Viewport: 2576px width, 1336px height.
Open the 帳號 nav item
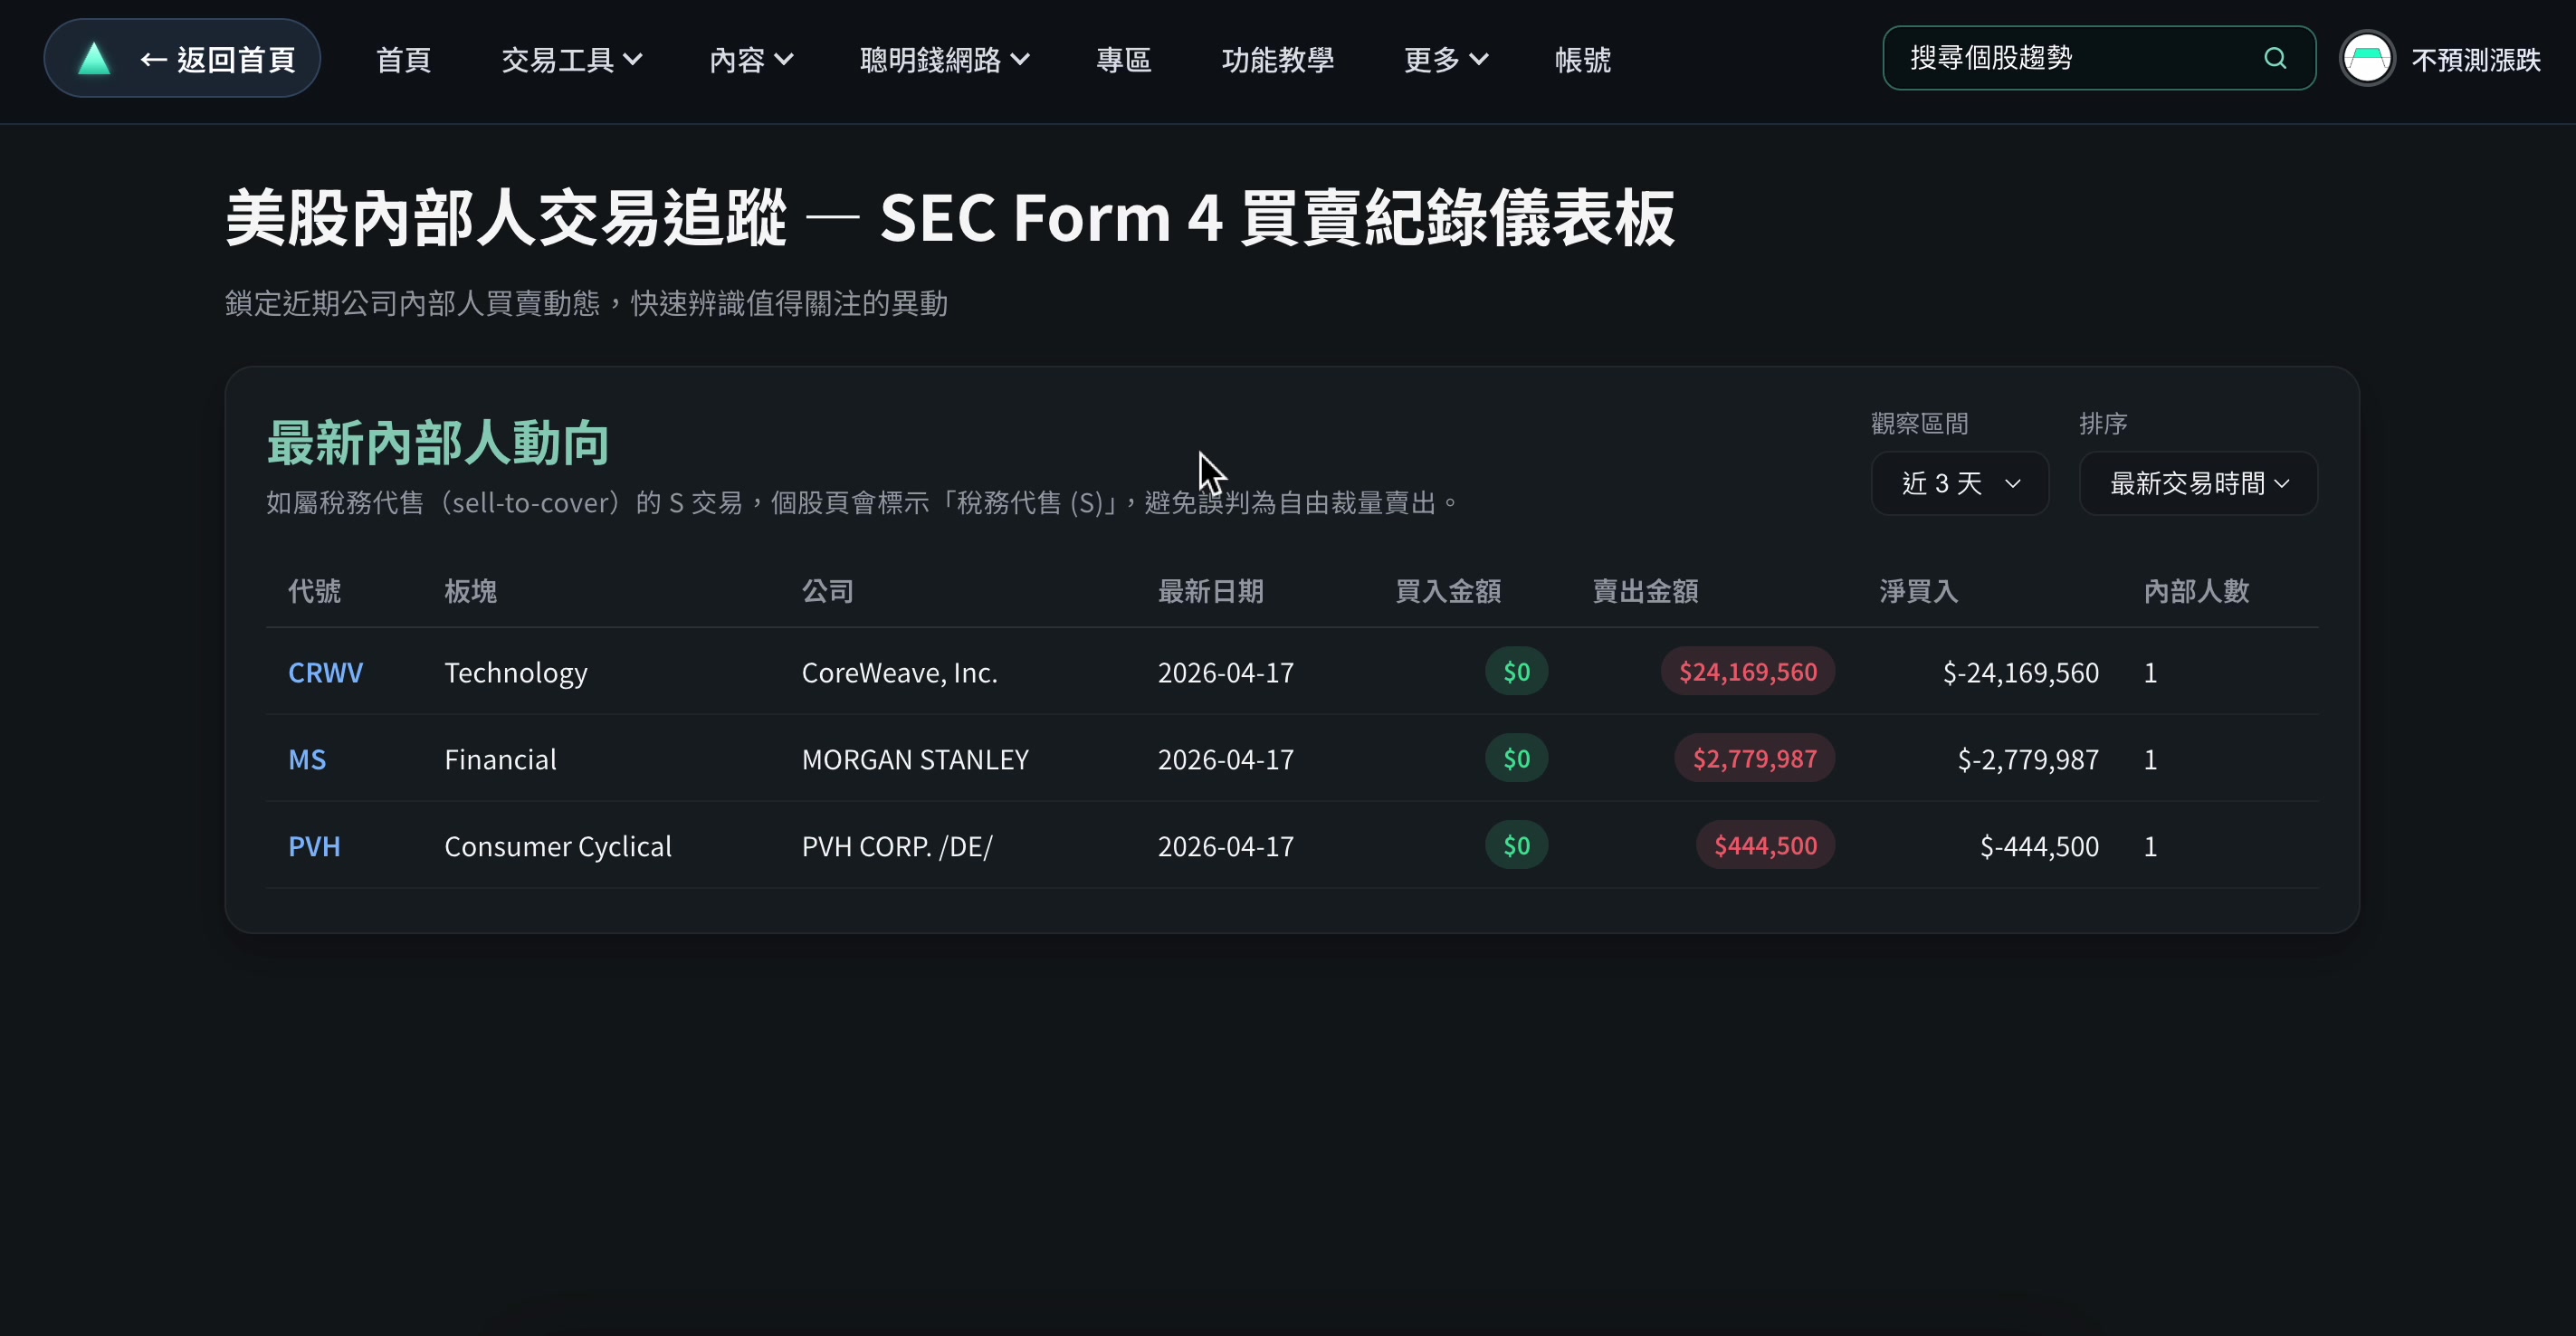[x=1583, y=60]
